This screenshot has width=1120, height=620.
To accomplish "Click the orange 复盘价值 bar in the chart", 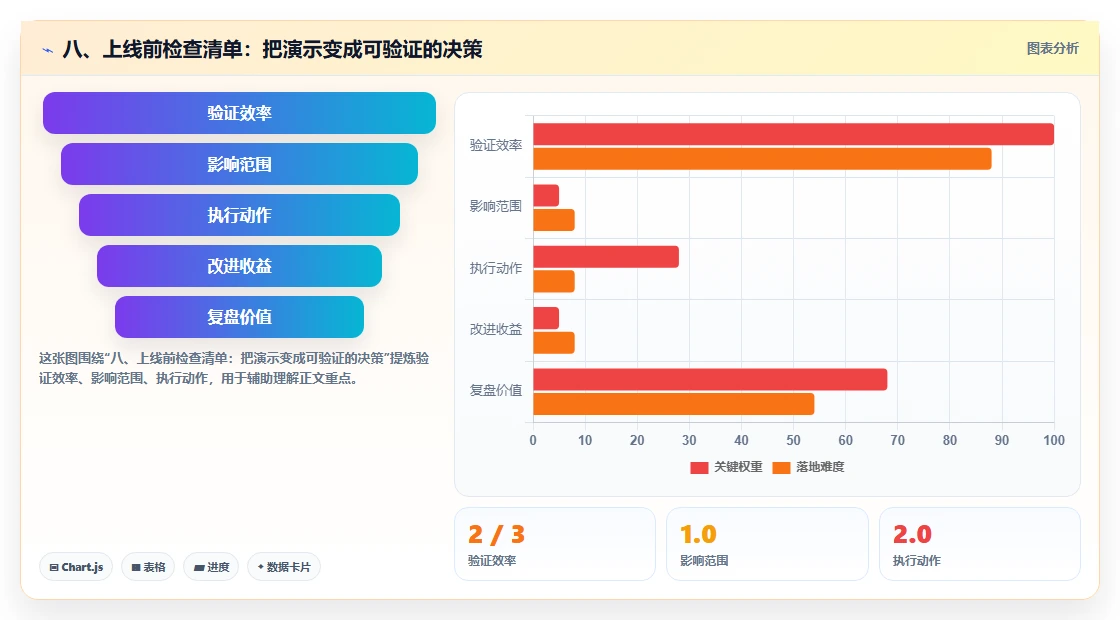I will point(674,404).
